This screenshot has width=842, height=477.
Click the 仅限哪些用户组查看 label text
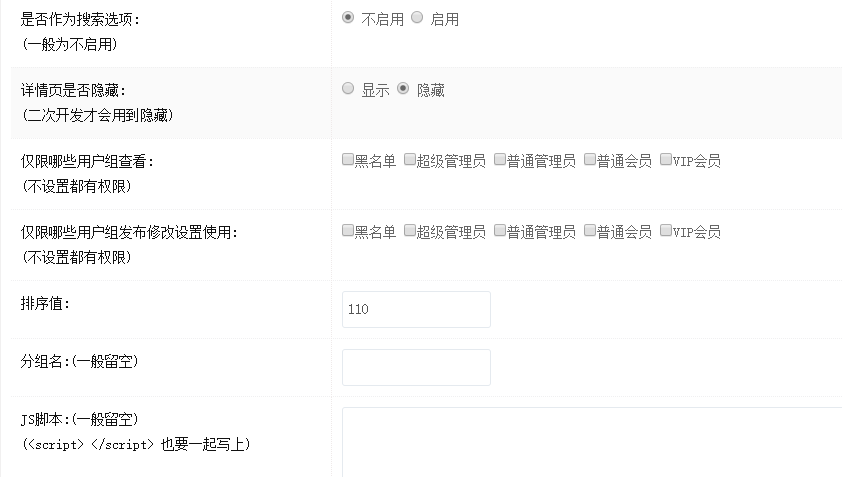pos(87,161)
